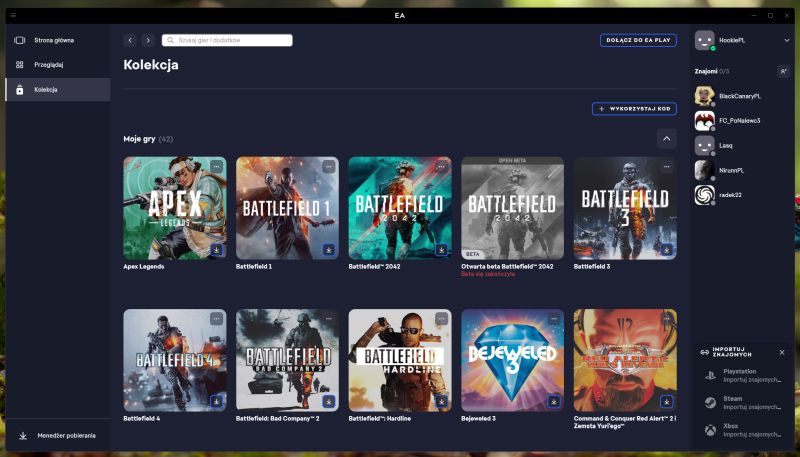Image resolution: width=800 pixels, height=457 pixels.
Task: Open more options on Battlefield Hardline tile
Action: [x=441, y=318]
